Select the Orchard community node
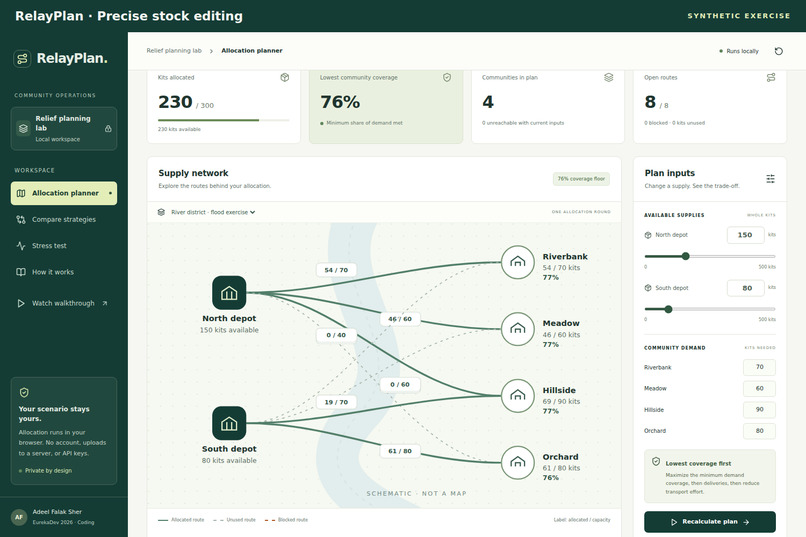The height and width of the screenshot is (537, 806). (518, 462)
